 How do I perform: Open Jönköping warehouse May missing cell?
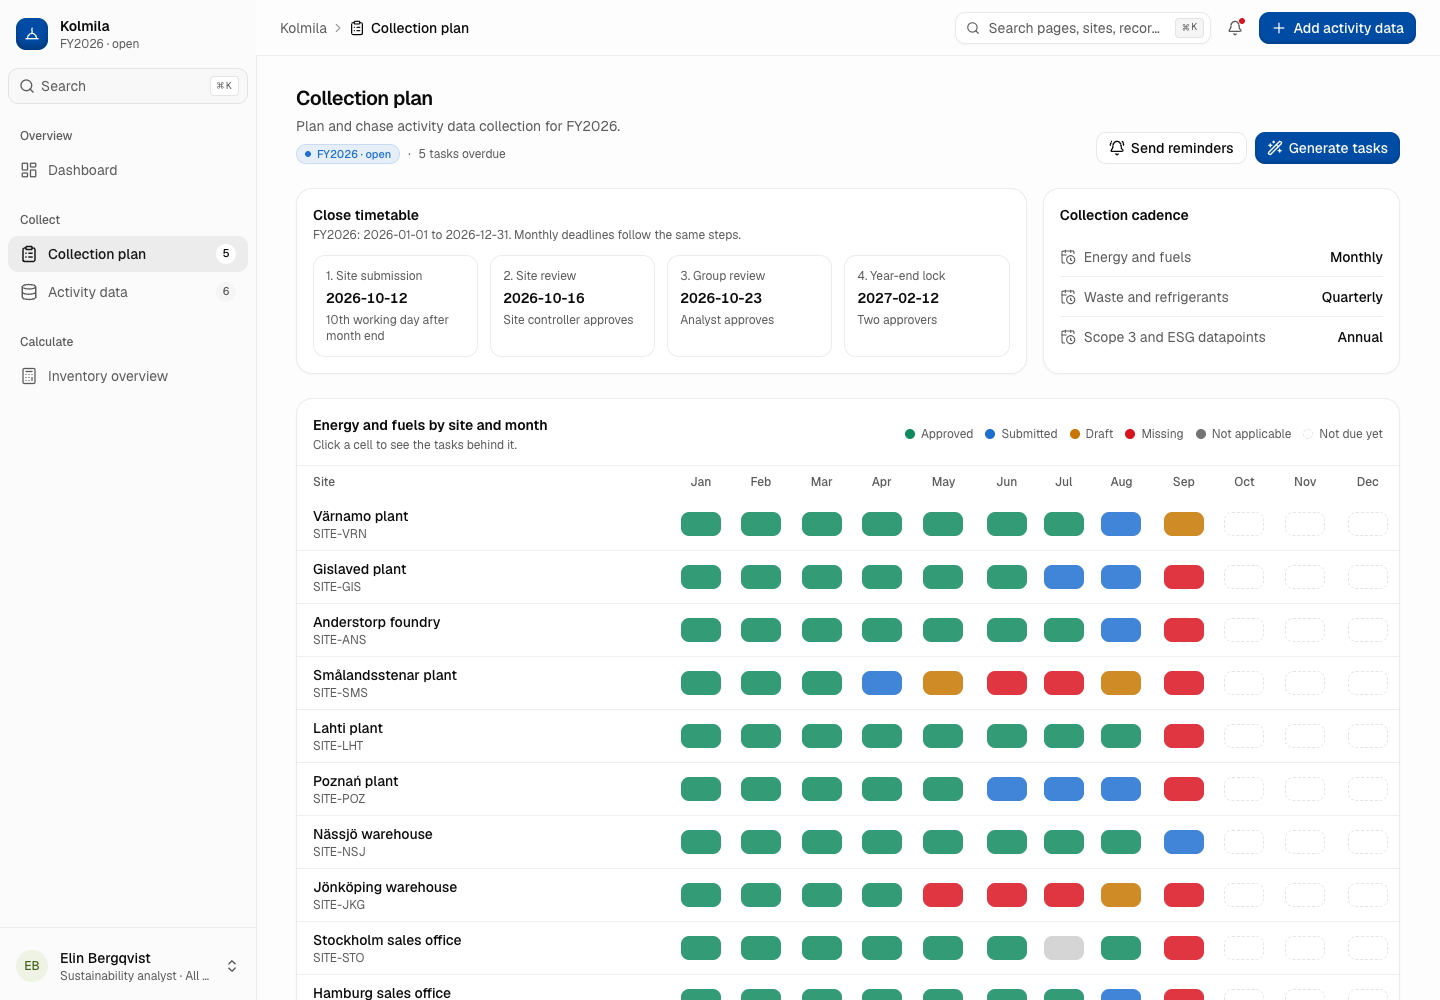tap(943, 895)
